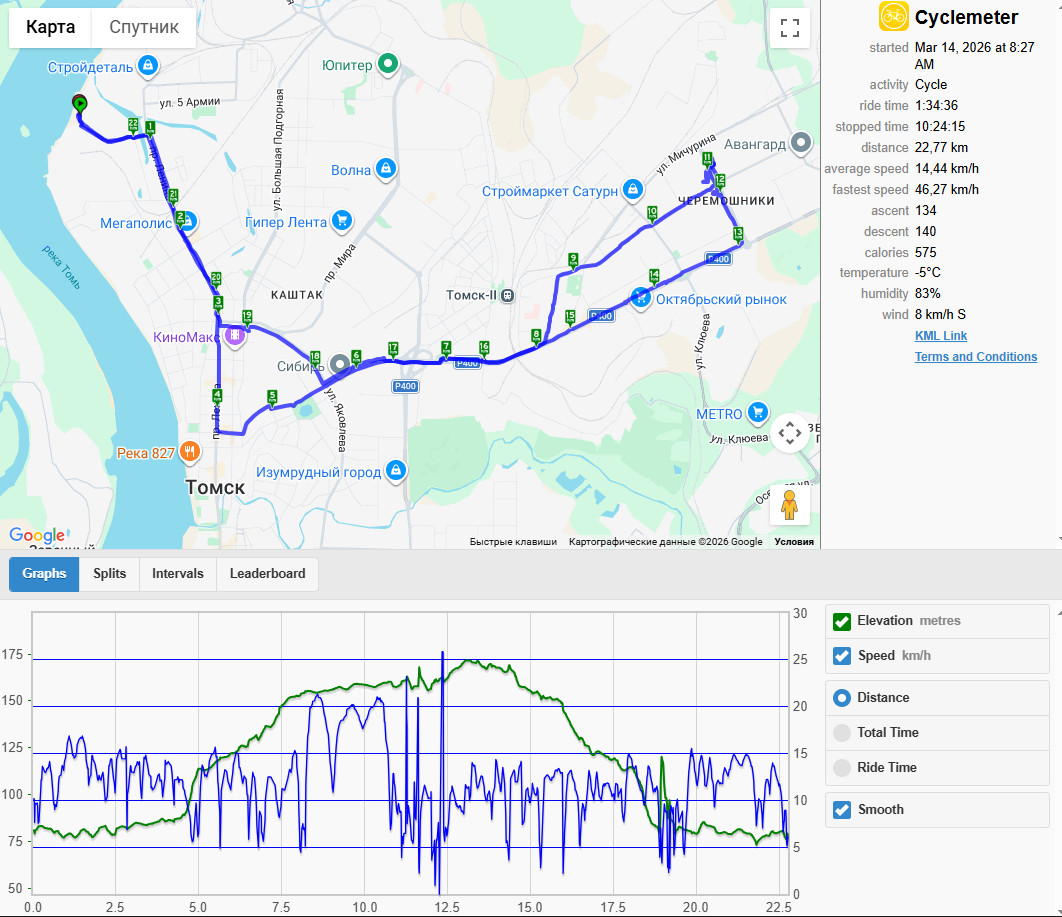Screen dimensions: 1062x917
Task: Click the КиноМакс cinema pin
Action: (235, 335)
